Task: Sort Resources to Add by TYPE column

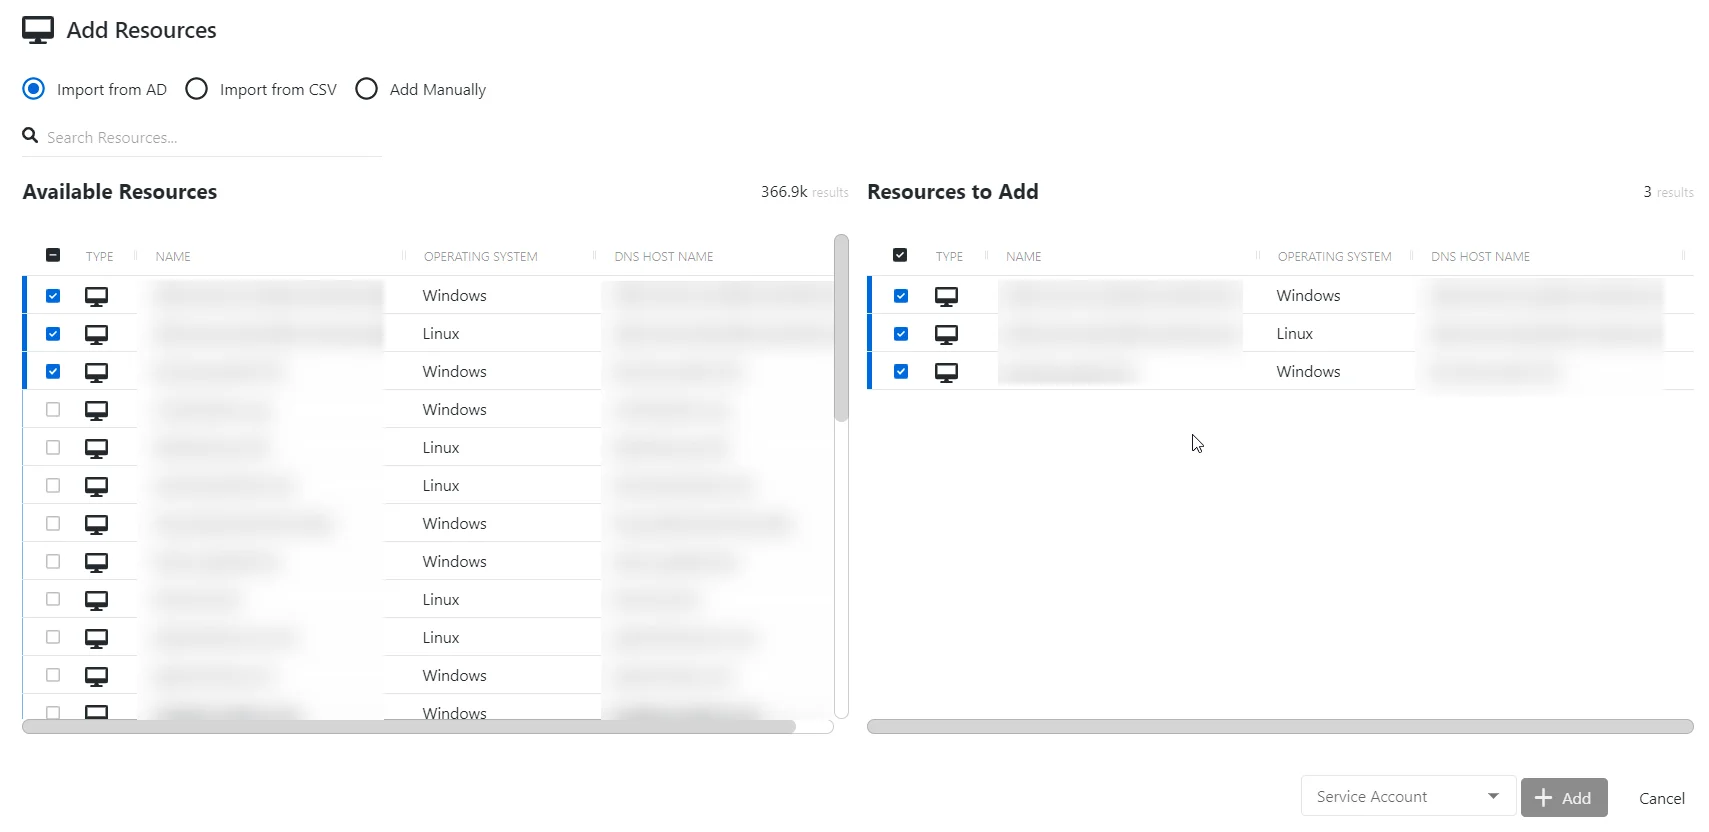Action: 949,257
